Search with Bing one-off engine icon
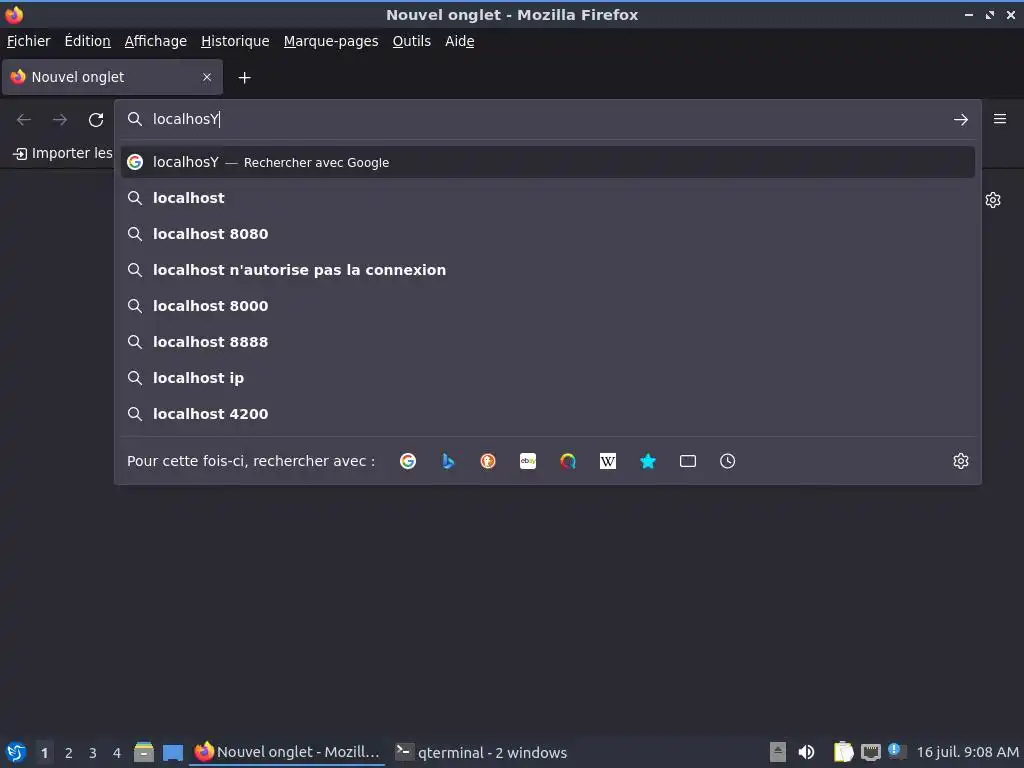The height and width of the screenshot is (768, 1024). pos(448,461)
